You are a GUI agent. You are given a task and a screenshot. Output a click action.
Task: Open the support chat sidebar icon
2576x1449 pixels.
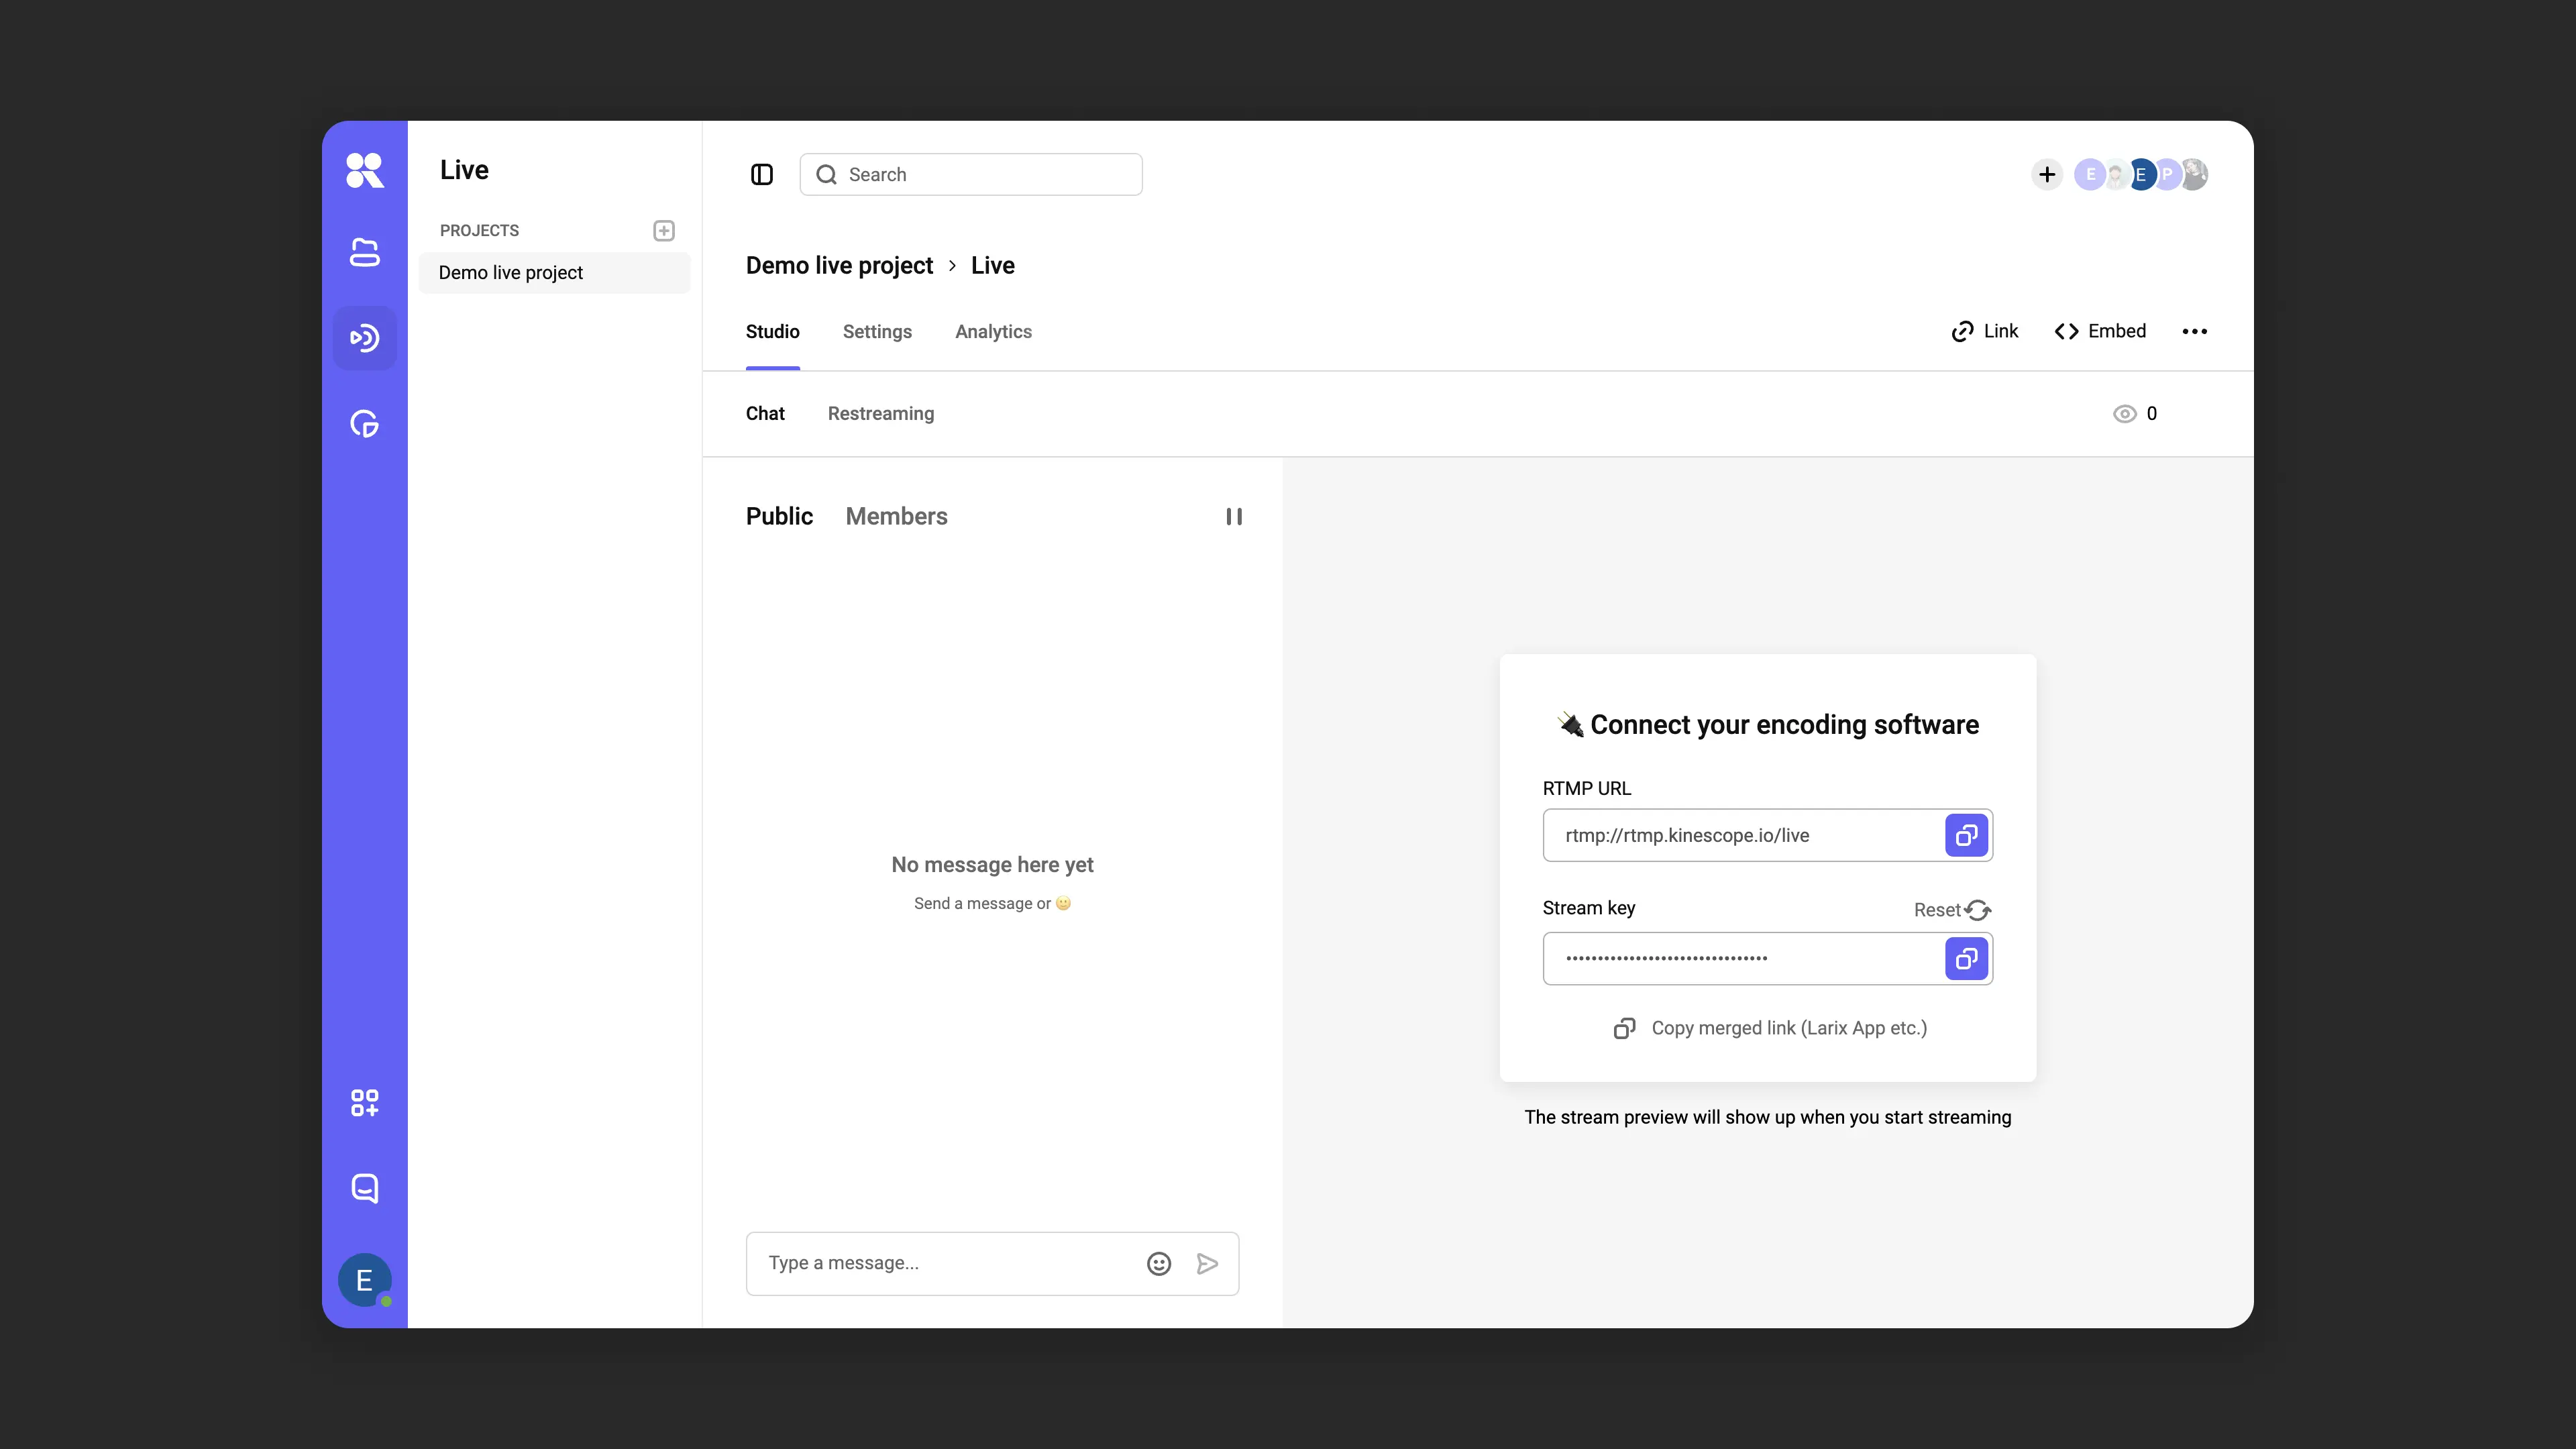click(364, 1188)
